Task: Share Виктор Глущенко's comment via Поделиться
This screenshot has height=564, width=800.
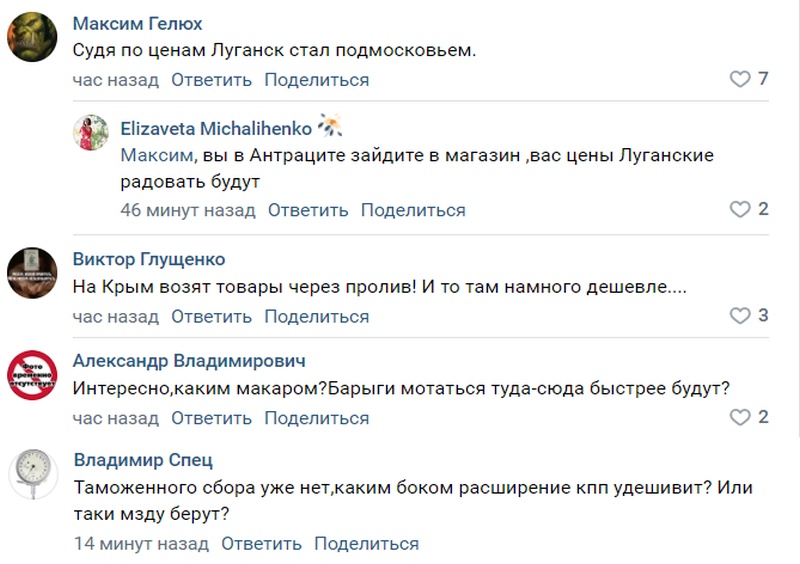Action: click(317, 317)
